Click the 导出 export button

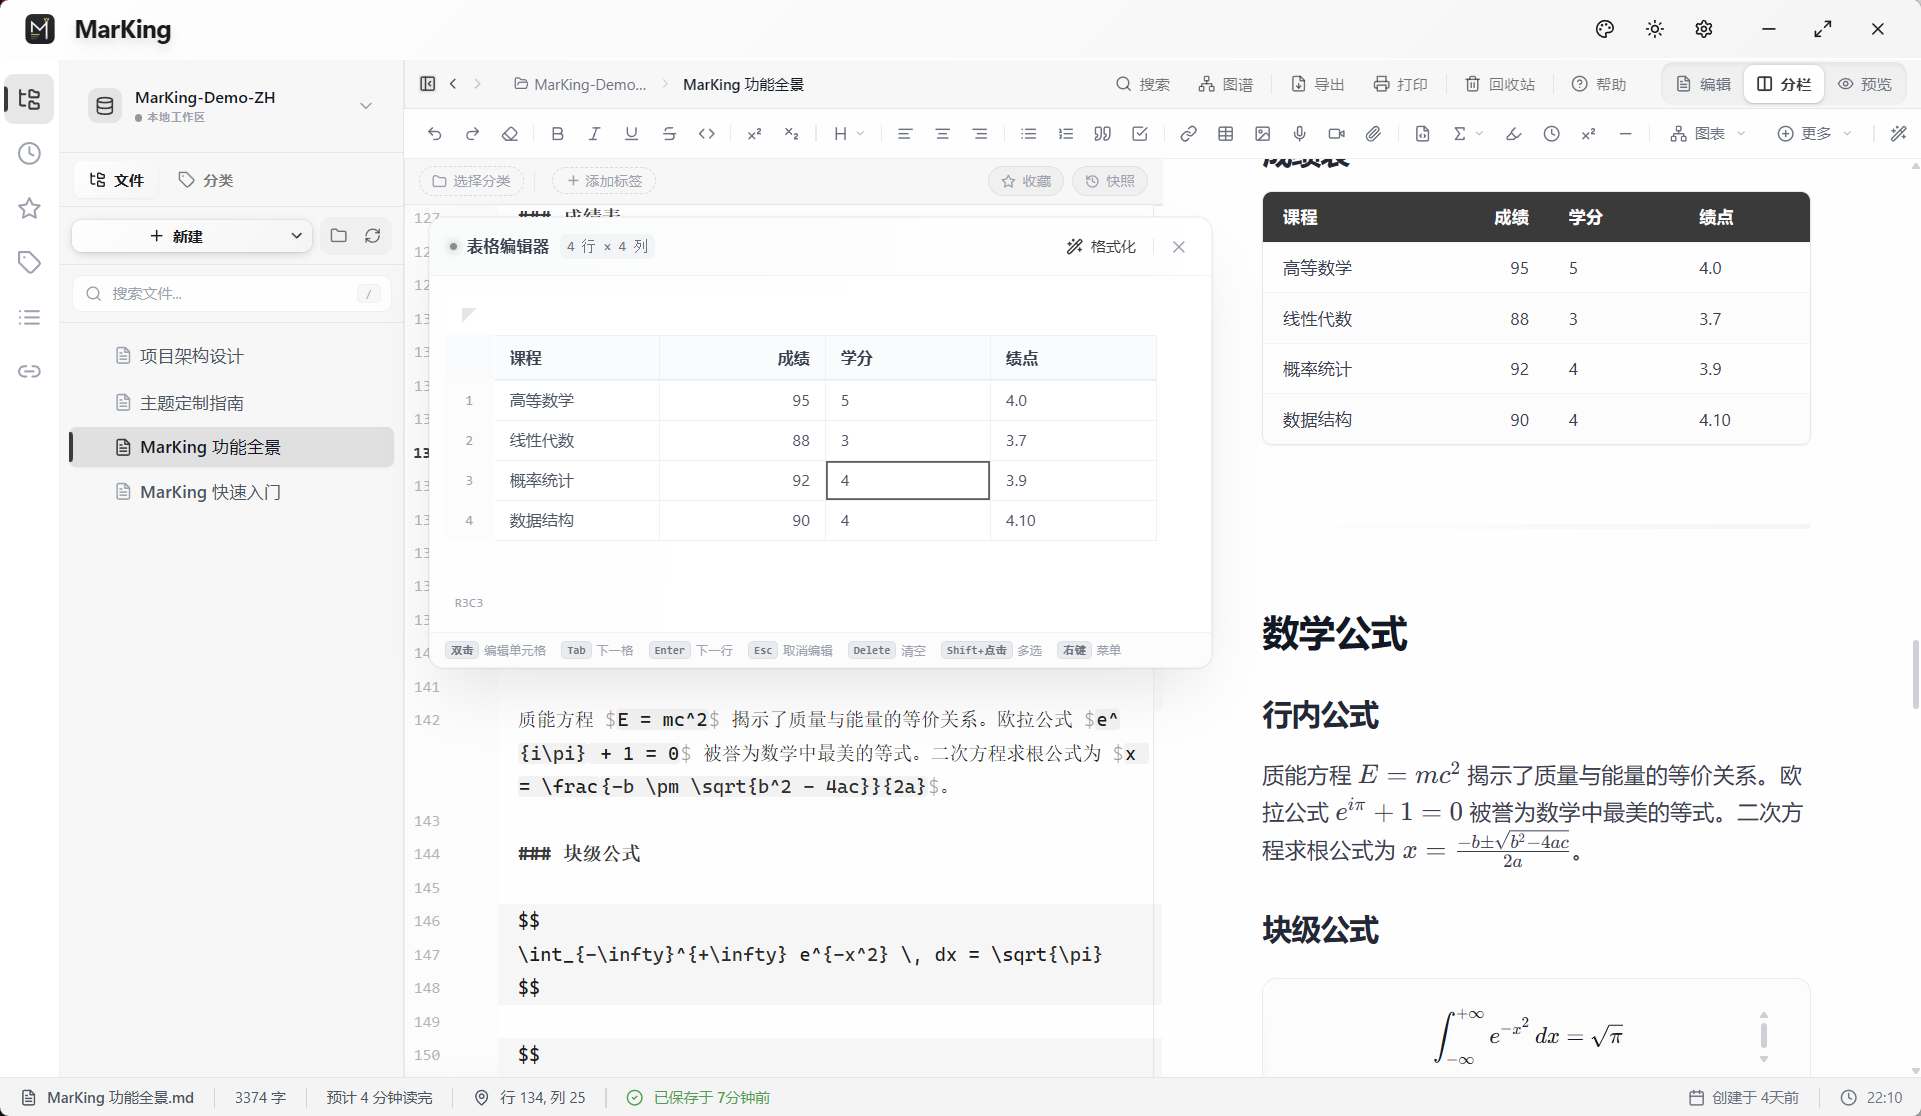pos(1318,84)
